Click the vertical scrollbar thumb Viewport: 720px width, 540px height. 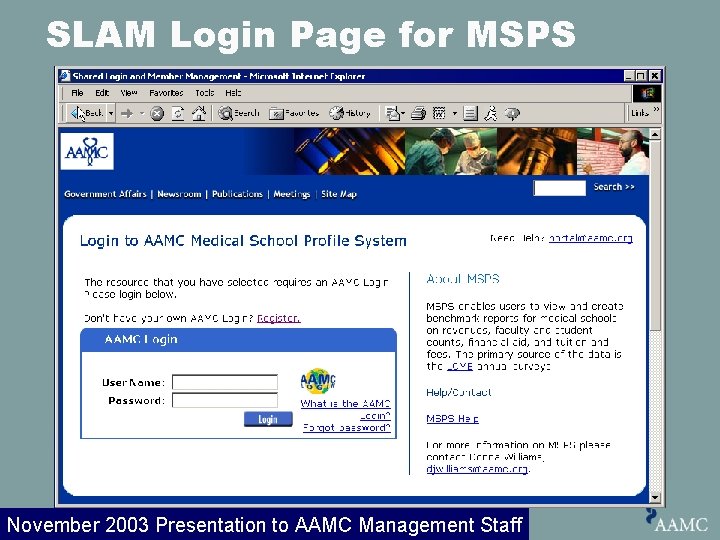(655, 235)
